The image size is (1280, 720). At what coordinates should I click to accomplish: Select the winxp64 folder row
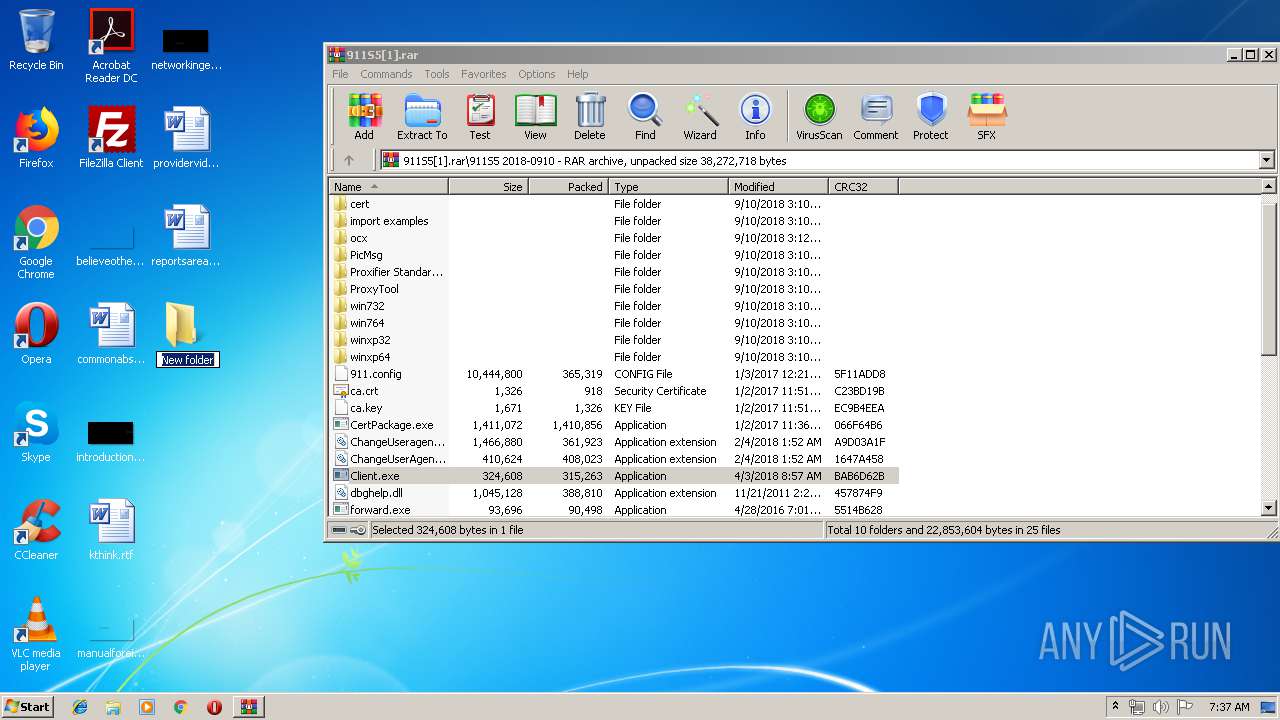coord(613,357)
